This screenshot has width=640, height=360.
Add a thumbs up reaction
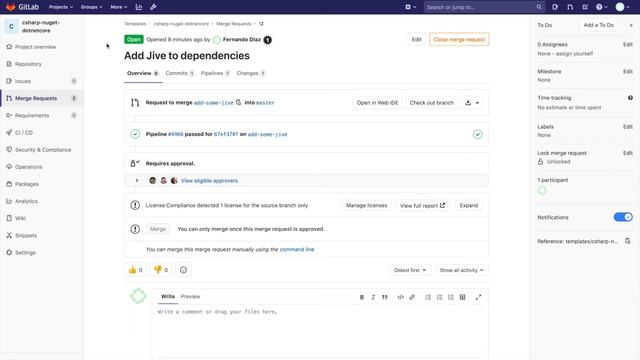click(135, 270)
